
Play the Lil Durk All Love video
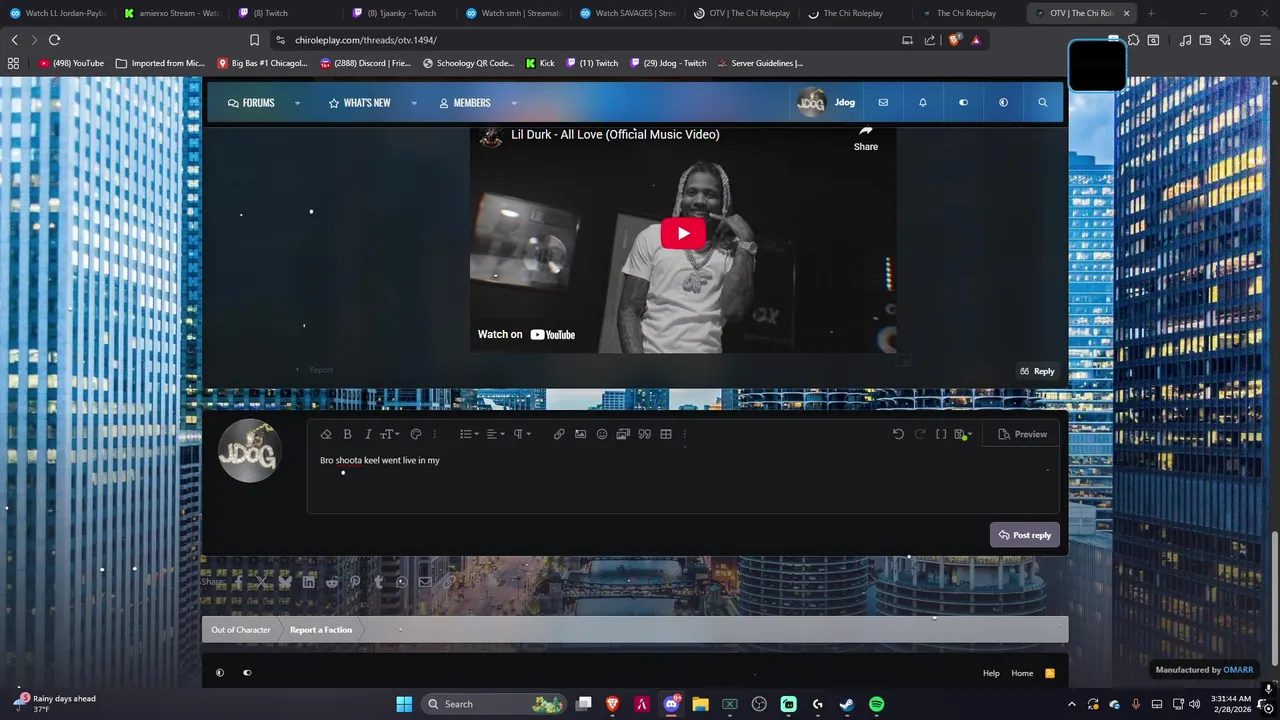click(683, 234)
